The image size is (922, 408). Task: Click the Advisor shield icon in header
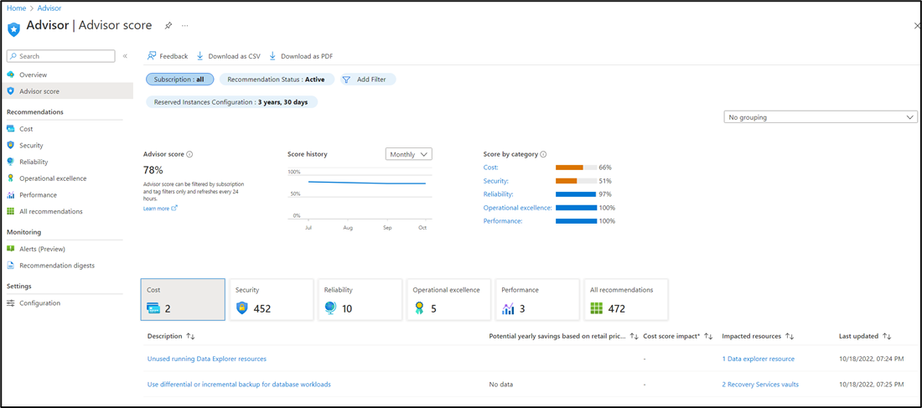[x=14, y=28]
